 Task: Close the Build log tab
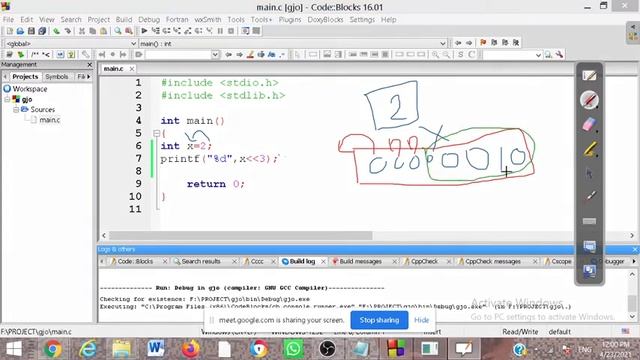[323, 261]
